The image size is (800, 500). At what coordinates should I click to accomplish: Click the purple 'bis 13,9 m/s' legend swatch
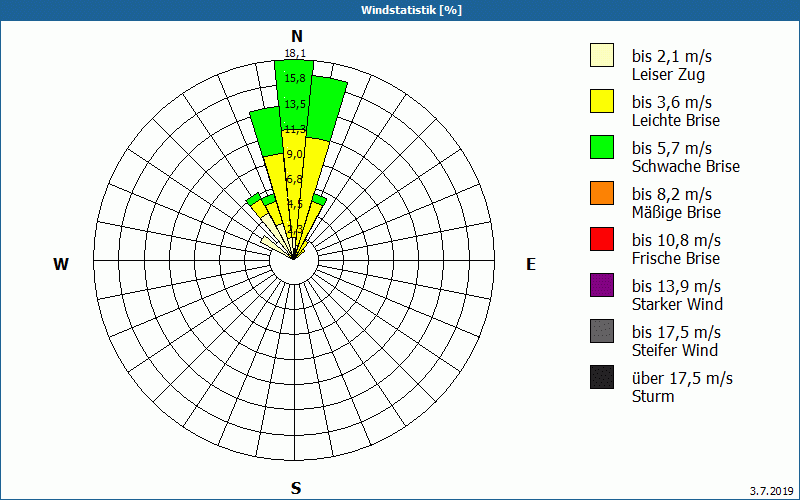(602, 285)
